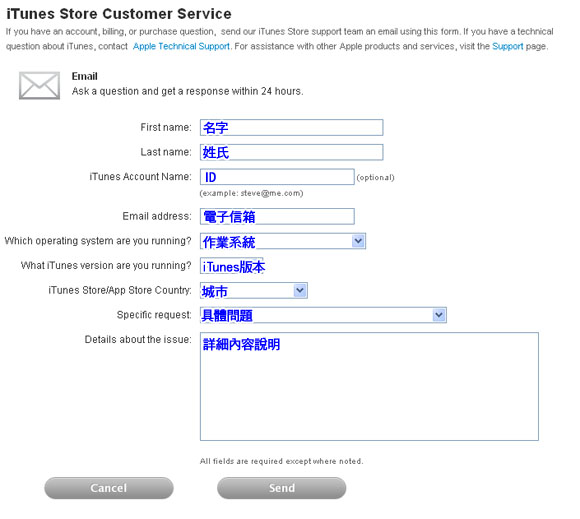Open the operating system dropdown arrow
The height and width of the screenshot is (519, 580).
tap(358, 241)
